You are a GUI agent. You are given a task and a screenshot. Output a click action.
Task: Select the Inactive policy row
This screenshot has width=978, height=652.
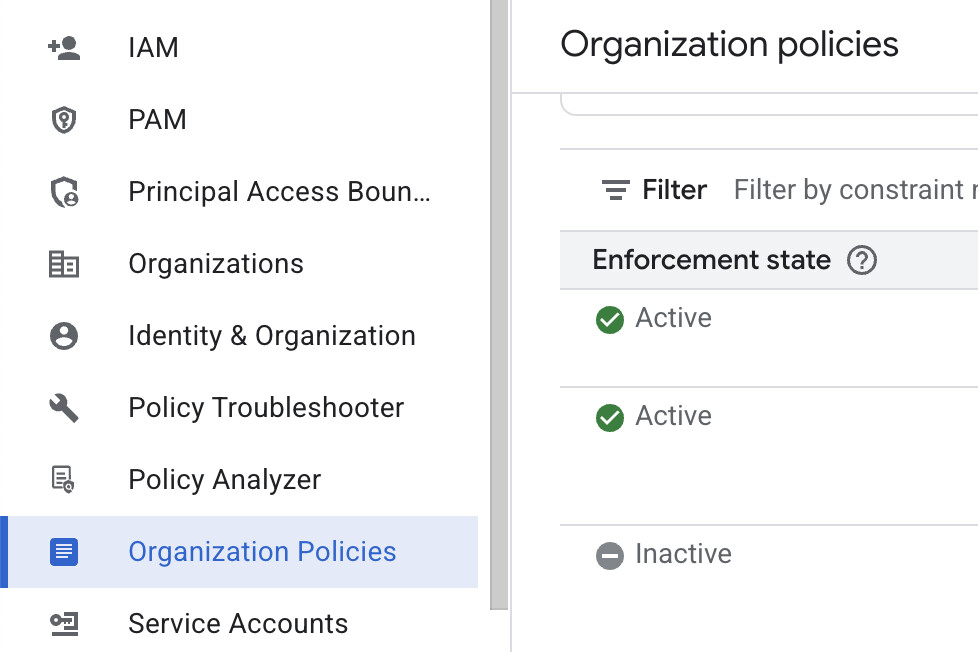(683, 555)
